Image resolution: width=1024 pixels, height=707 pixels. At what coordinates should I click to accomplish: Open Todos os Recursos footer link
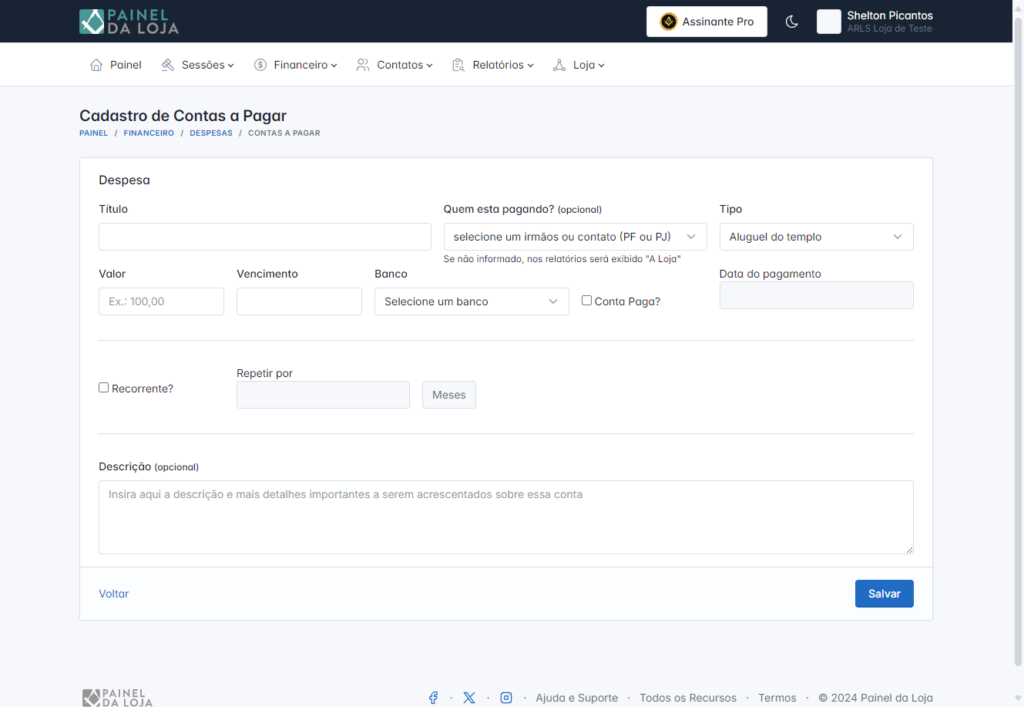coord(688,697)
